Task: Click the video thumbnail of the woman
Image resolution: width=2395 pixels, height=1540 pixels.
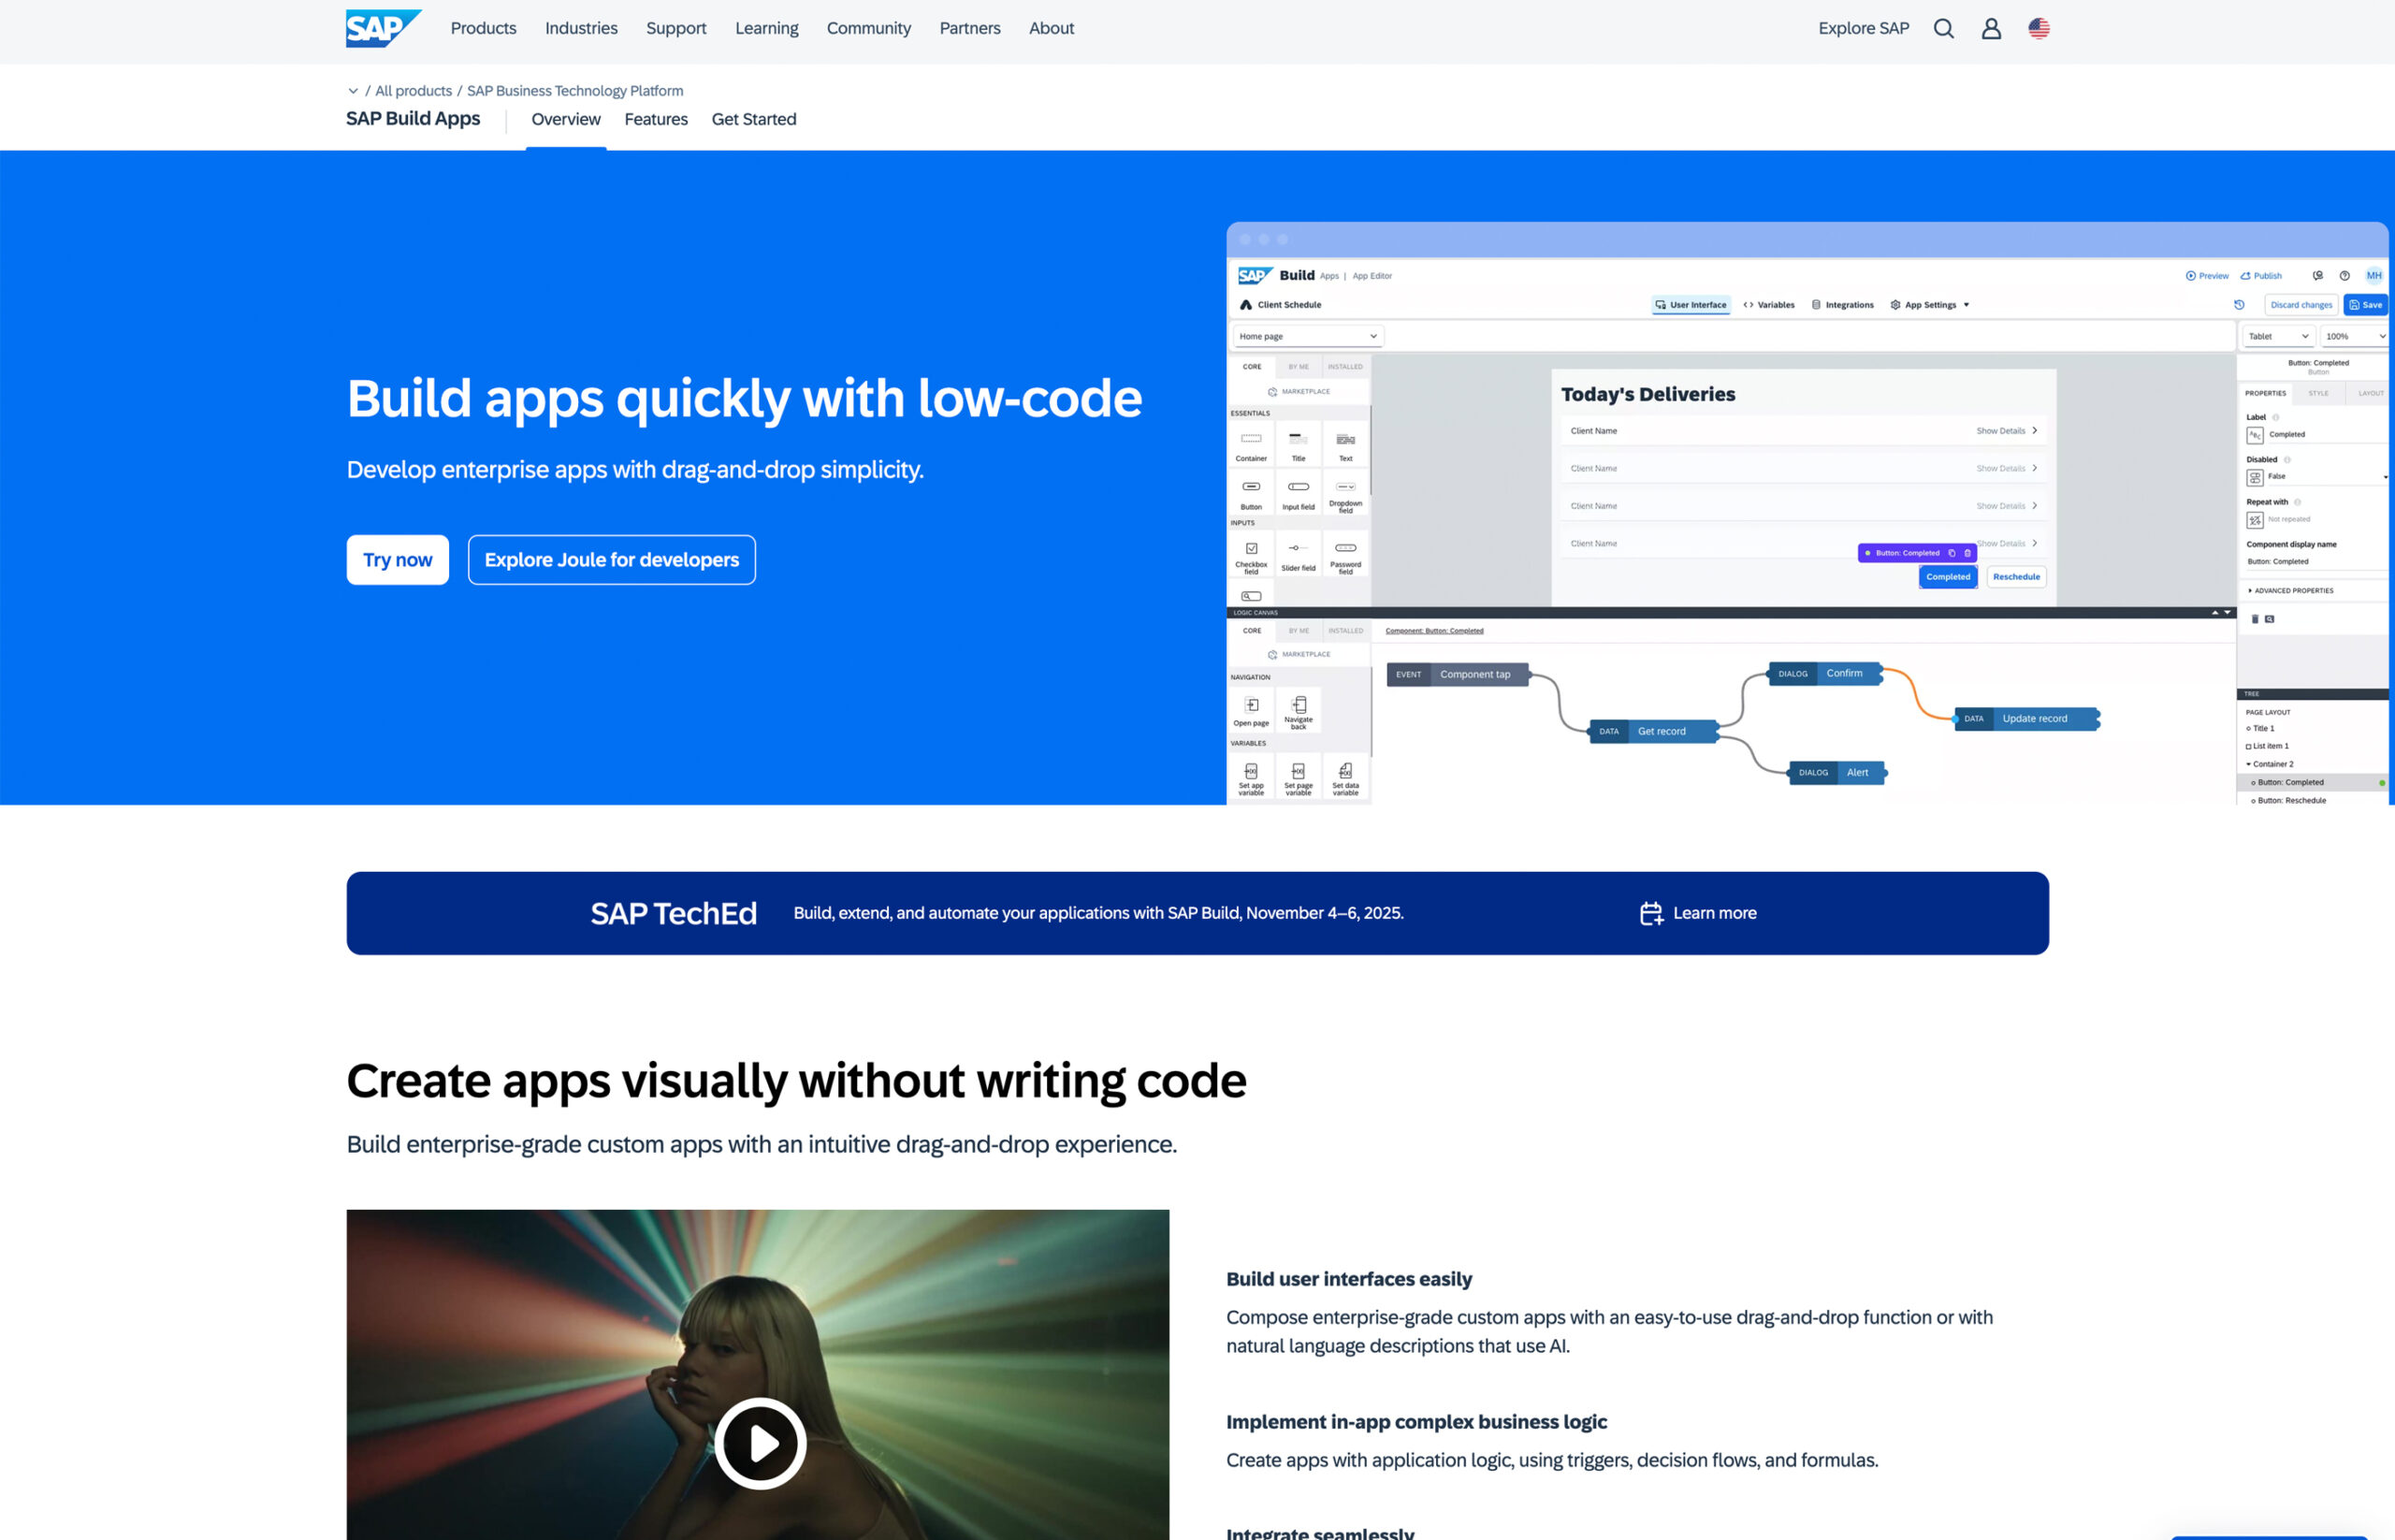Action: pyautogui.click(x=758, y=1375)
